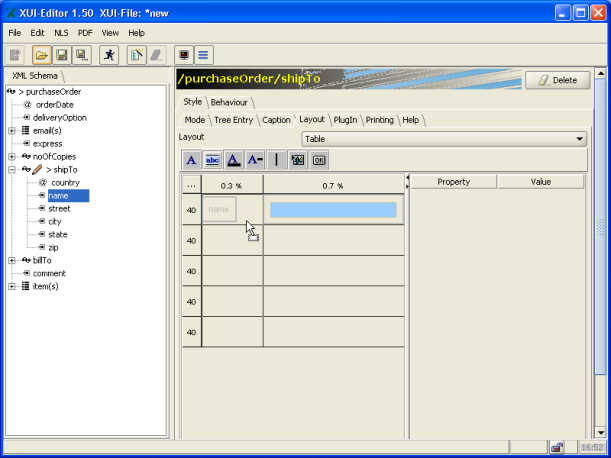This screenshot has width=611, height=458.
Task: Select the vertical separator line layout tool
Action: [x=276, y=159]
